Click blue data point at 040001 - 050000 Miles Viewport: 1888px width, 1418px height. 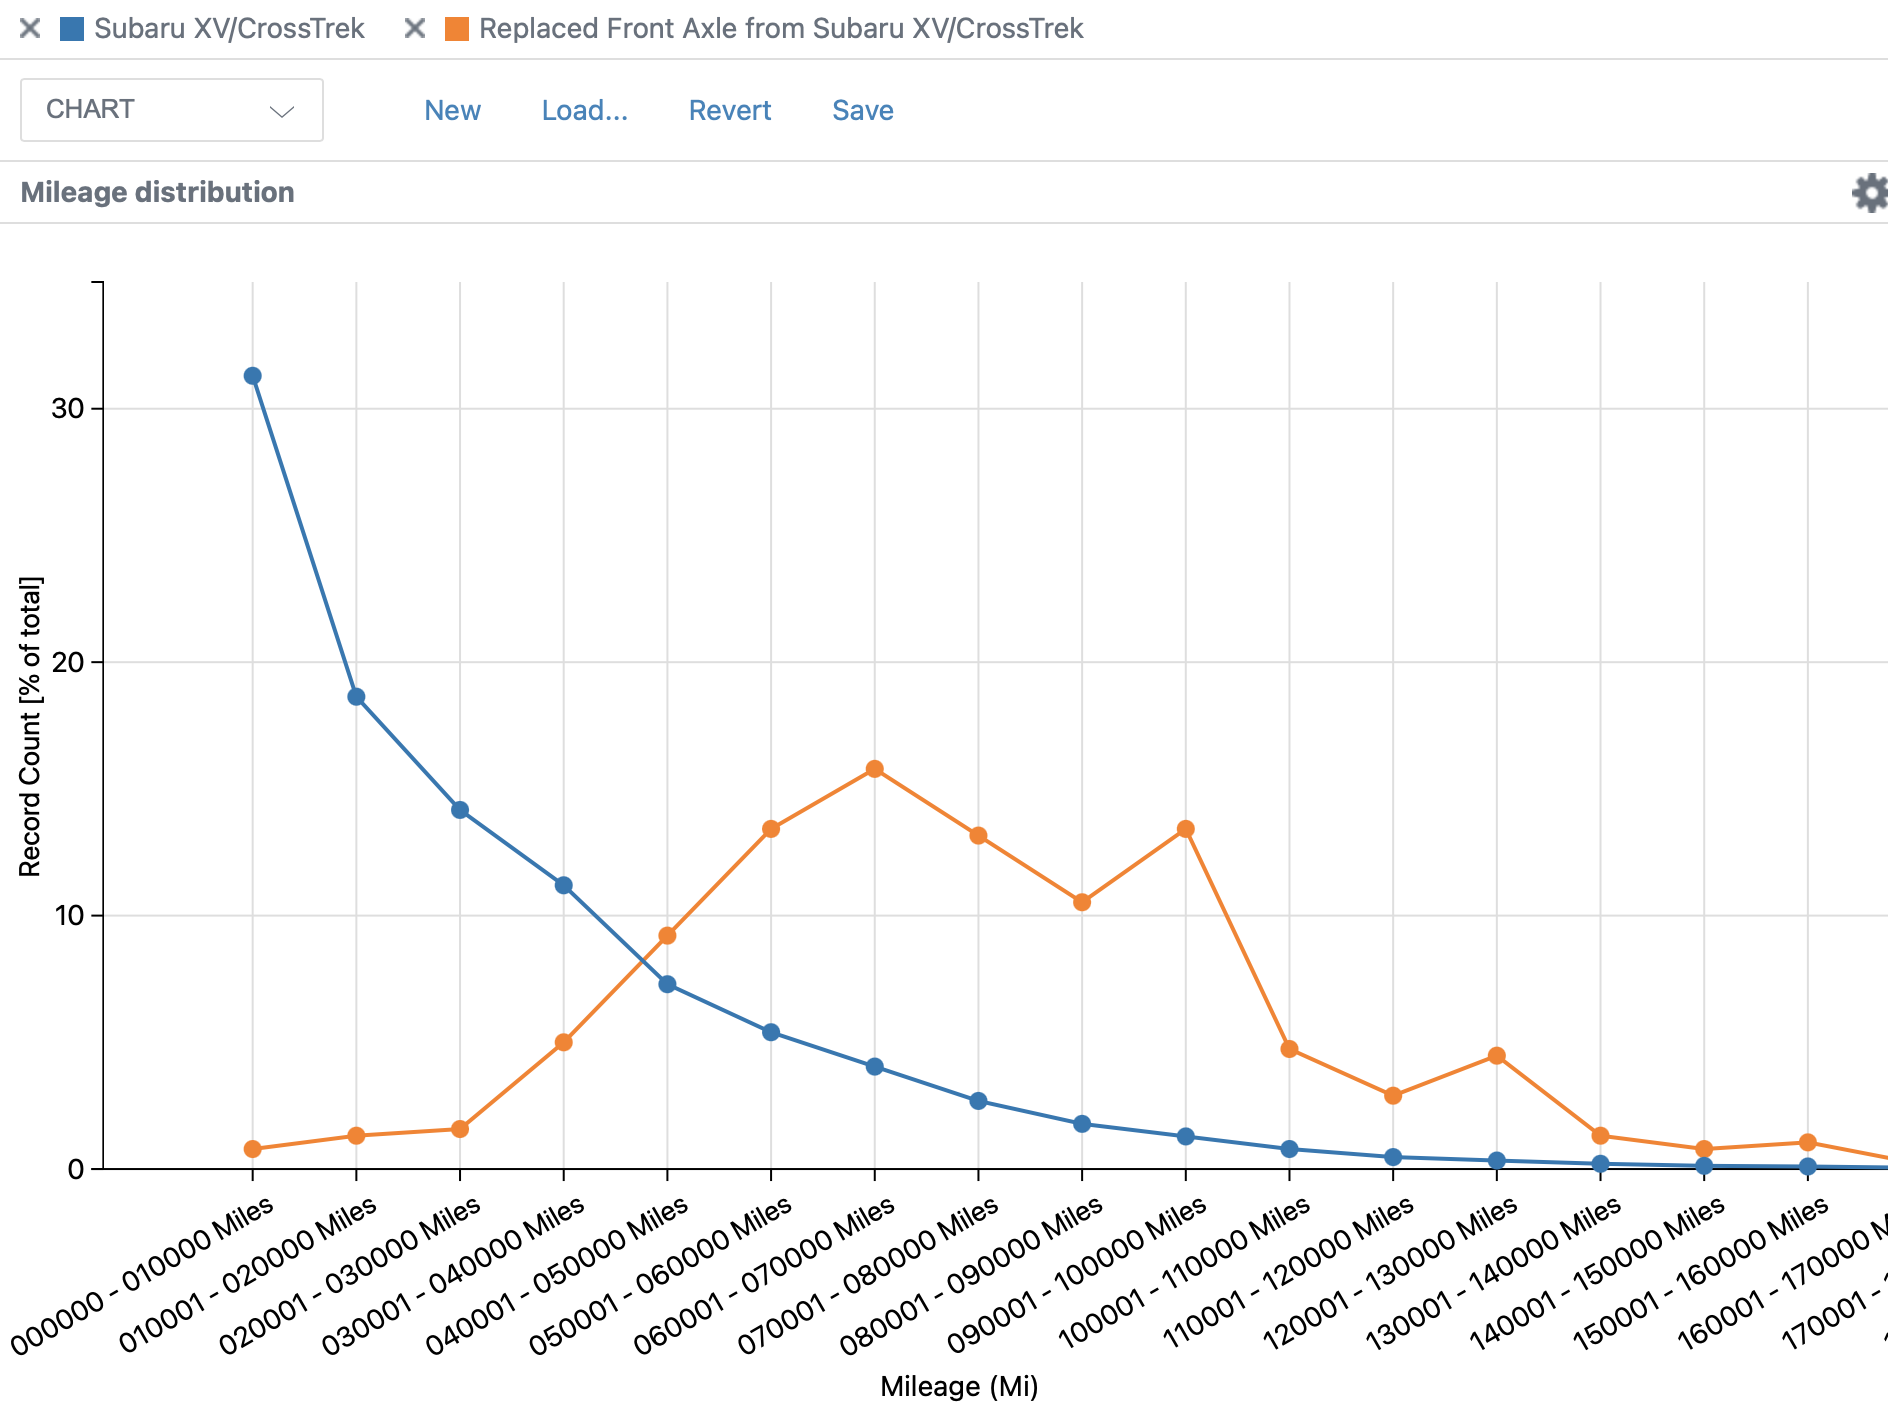coord(667,984)
